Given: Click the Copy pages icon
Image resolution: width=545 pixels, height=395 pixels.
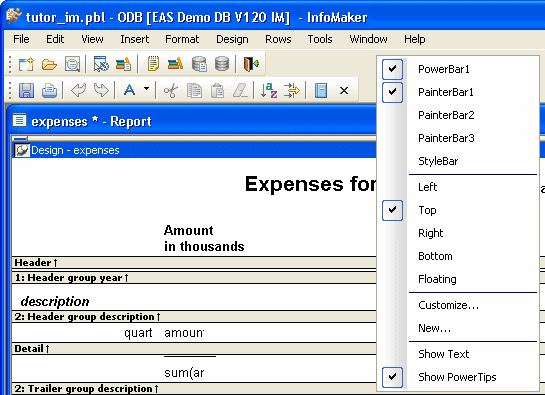Looking at the screenshot, I should pyautogui.click(x=194, y=91).
